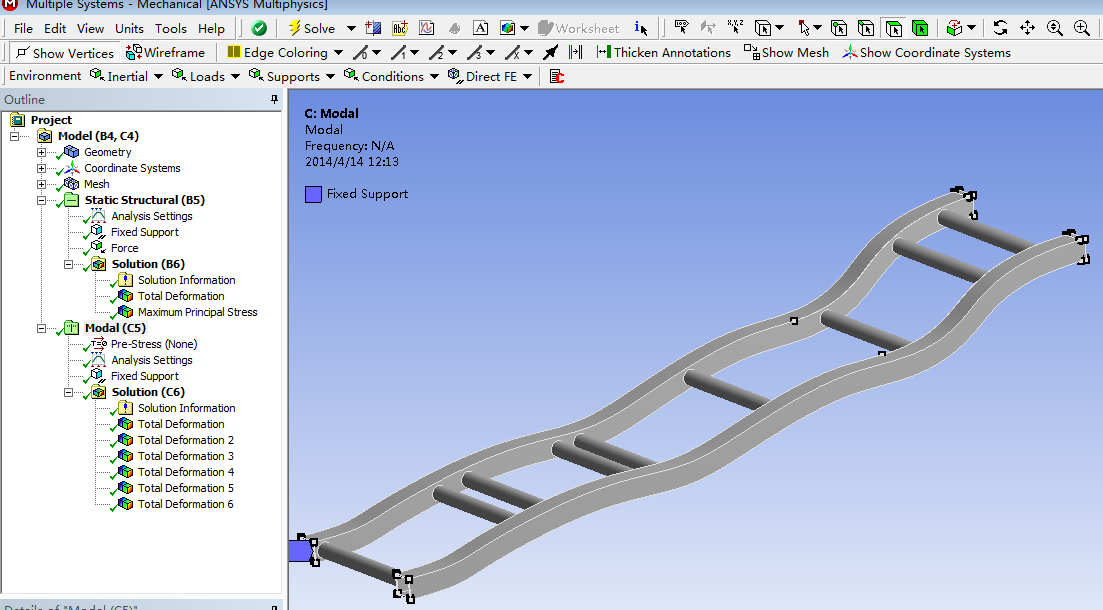Click the Selection Information icon
Screen dimensions: 1103x610
(x=641, y=28)
